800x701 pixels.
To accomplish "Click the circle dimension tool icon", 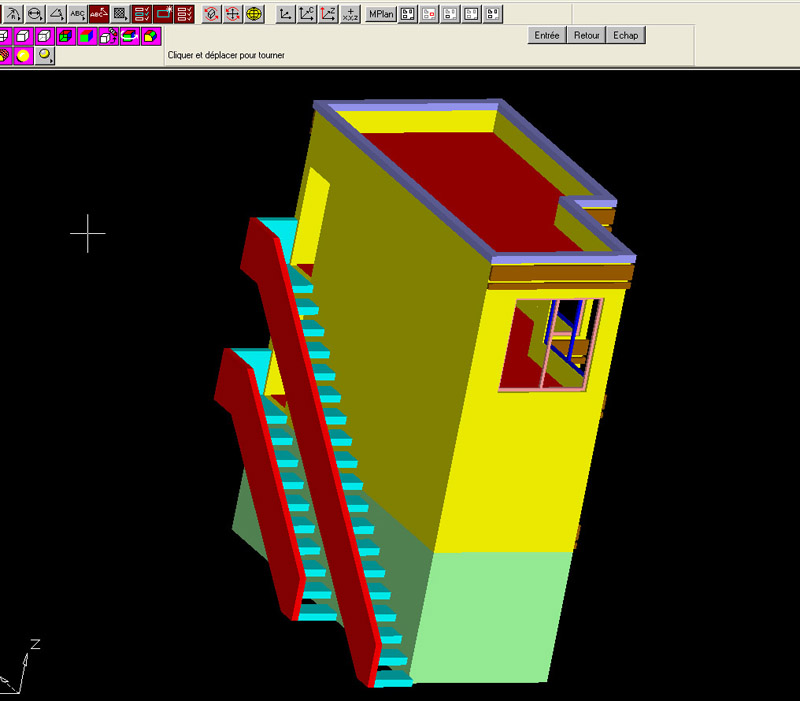I will (34, 14).
